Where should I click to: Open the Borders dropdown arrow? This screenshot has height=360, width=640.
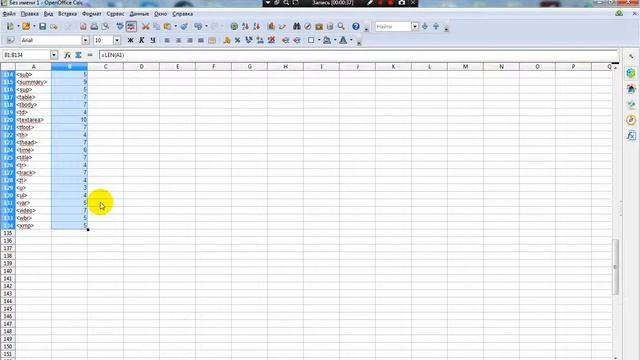[x=319, y=40]
